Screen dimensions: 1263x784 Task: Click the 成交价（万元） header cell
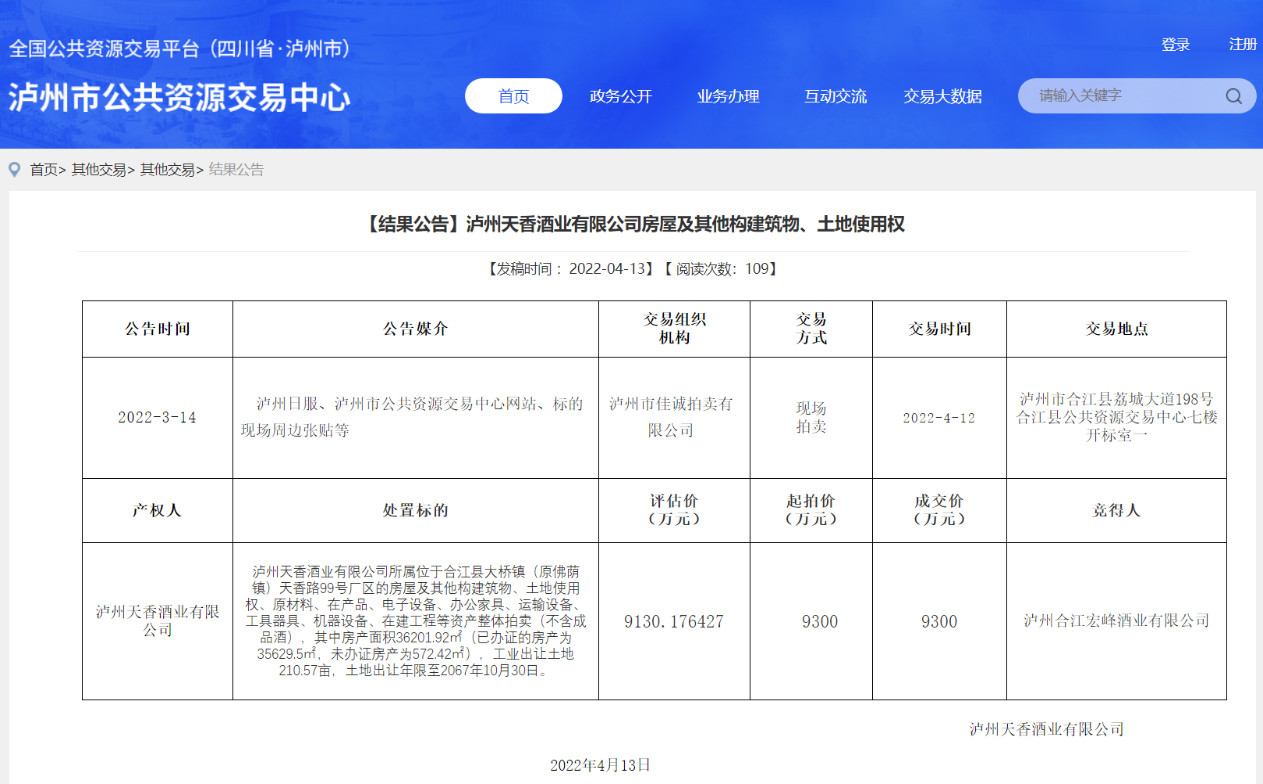click(940, 510)
